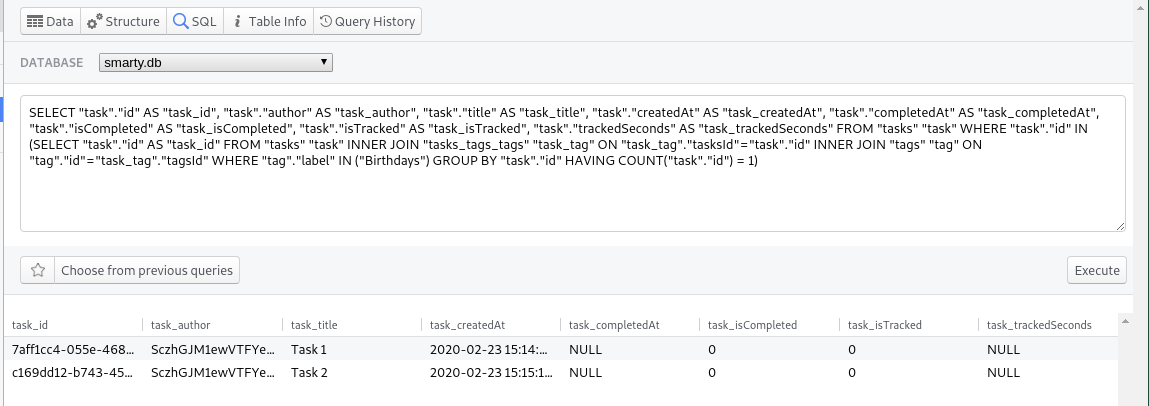Click the gears icon on Structure tab
Viewport: 1149px width, 406px height.
tap(94, 22)
